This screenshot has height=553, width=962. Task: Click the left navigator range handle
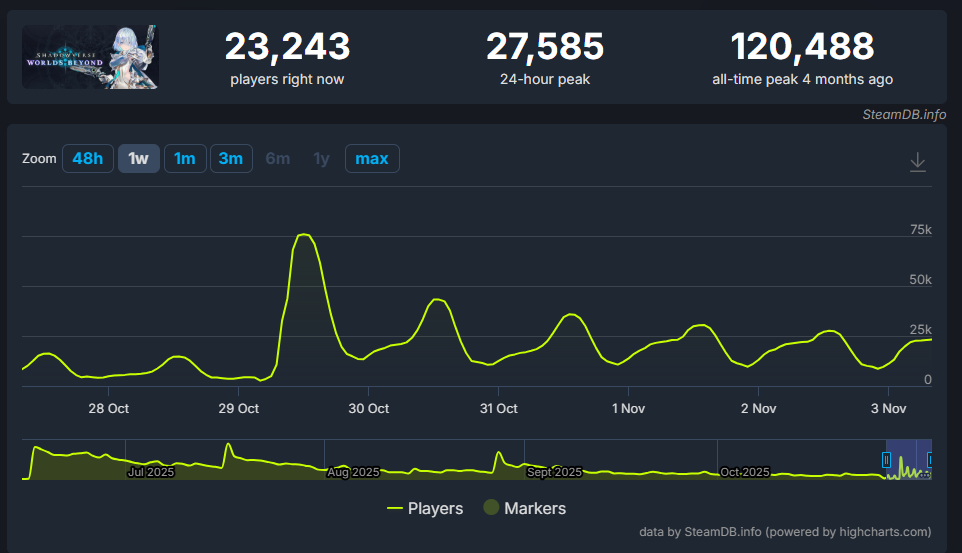886,460
